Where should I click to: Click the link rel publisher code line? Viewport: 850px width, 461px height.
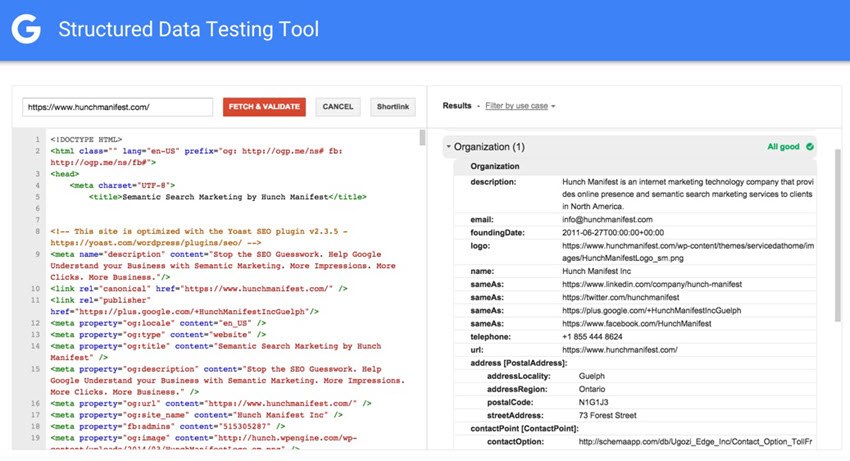coord(184,306)
